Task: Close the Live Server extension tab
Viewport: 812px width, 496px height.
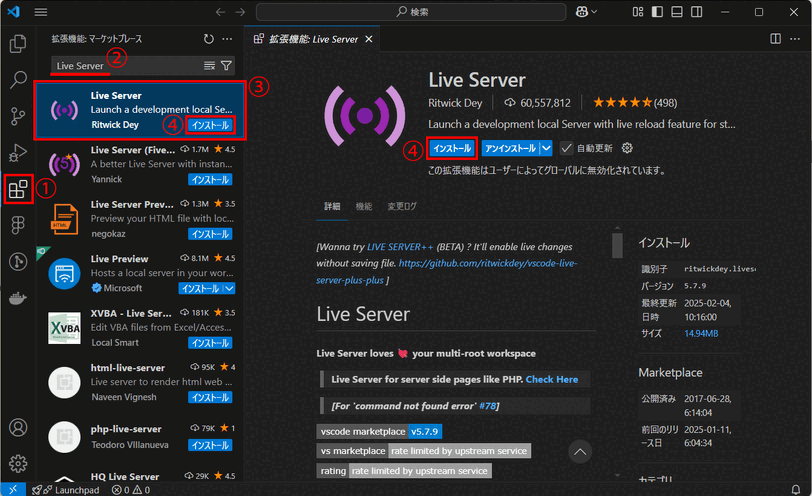Action: tap(369, 39)
